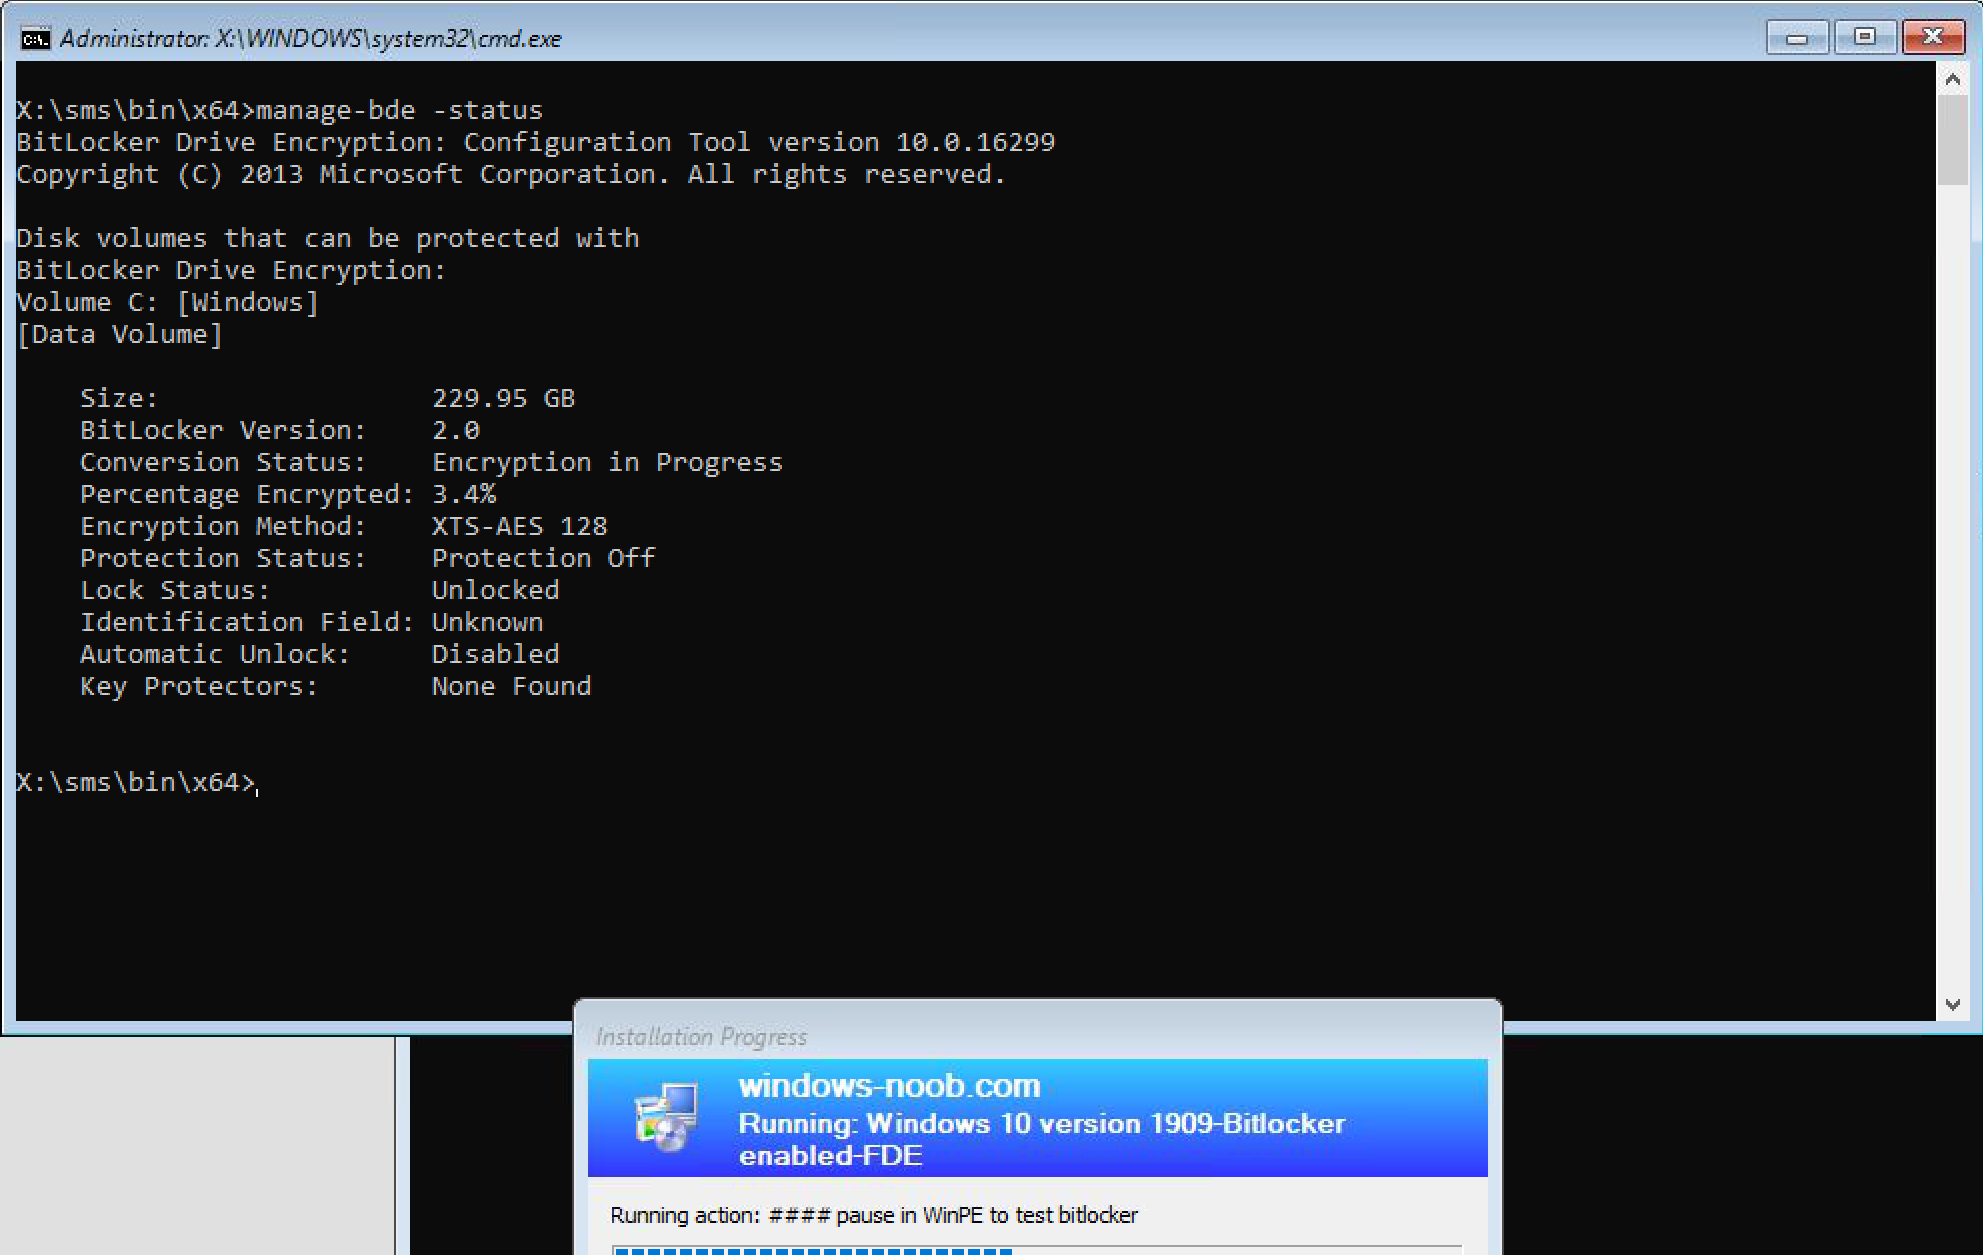Minimize the Administrator cmd.exe window
The image size is (1983, 1255).
[x=1797, y=38]
